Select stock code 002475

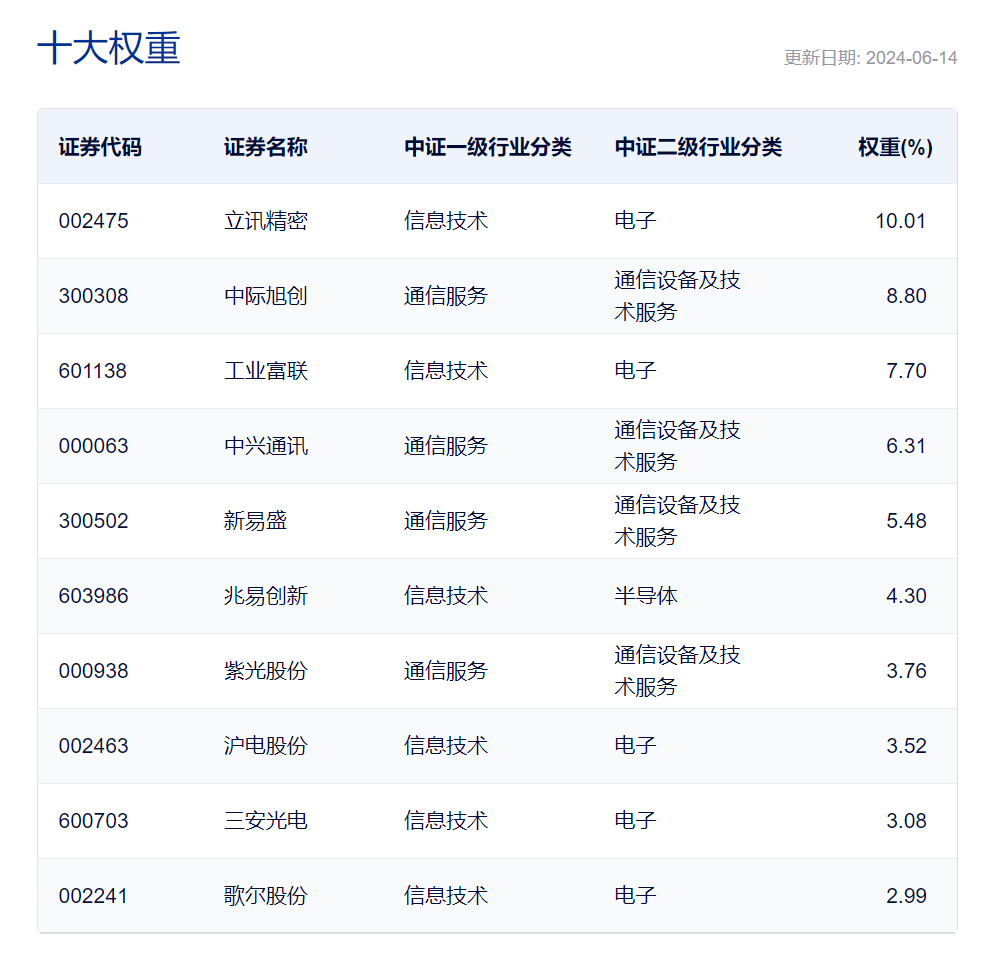point(93,221)
